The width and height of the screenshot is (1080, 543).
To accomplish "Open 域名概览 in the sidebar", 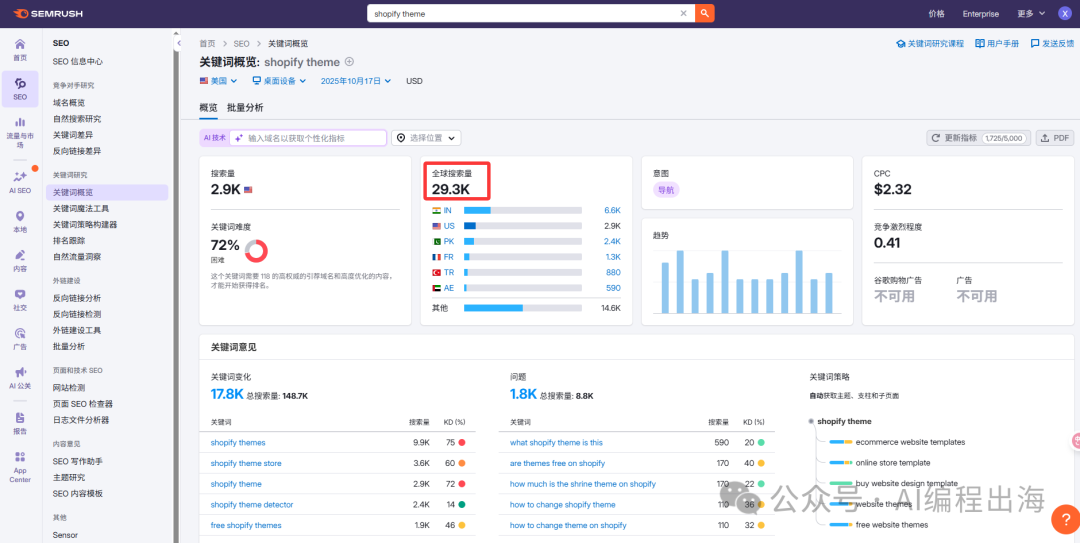I will 69,103.
